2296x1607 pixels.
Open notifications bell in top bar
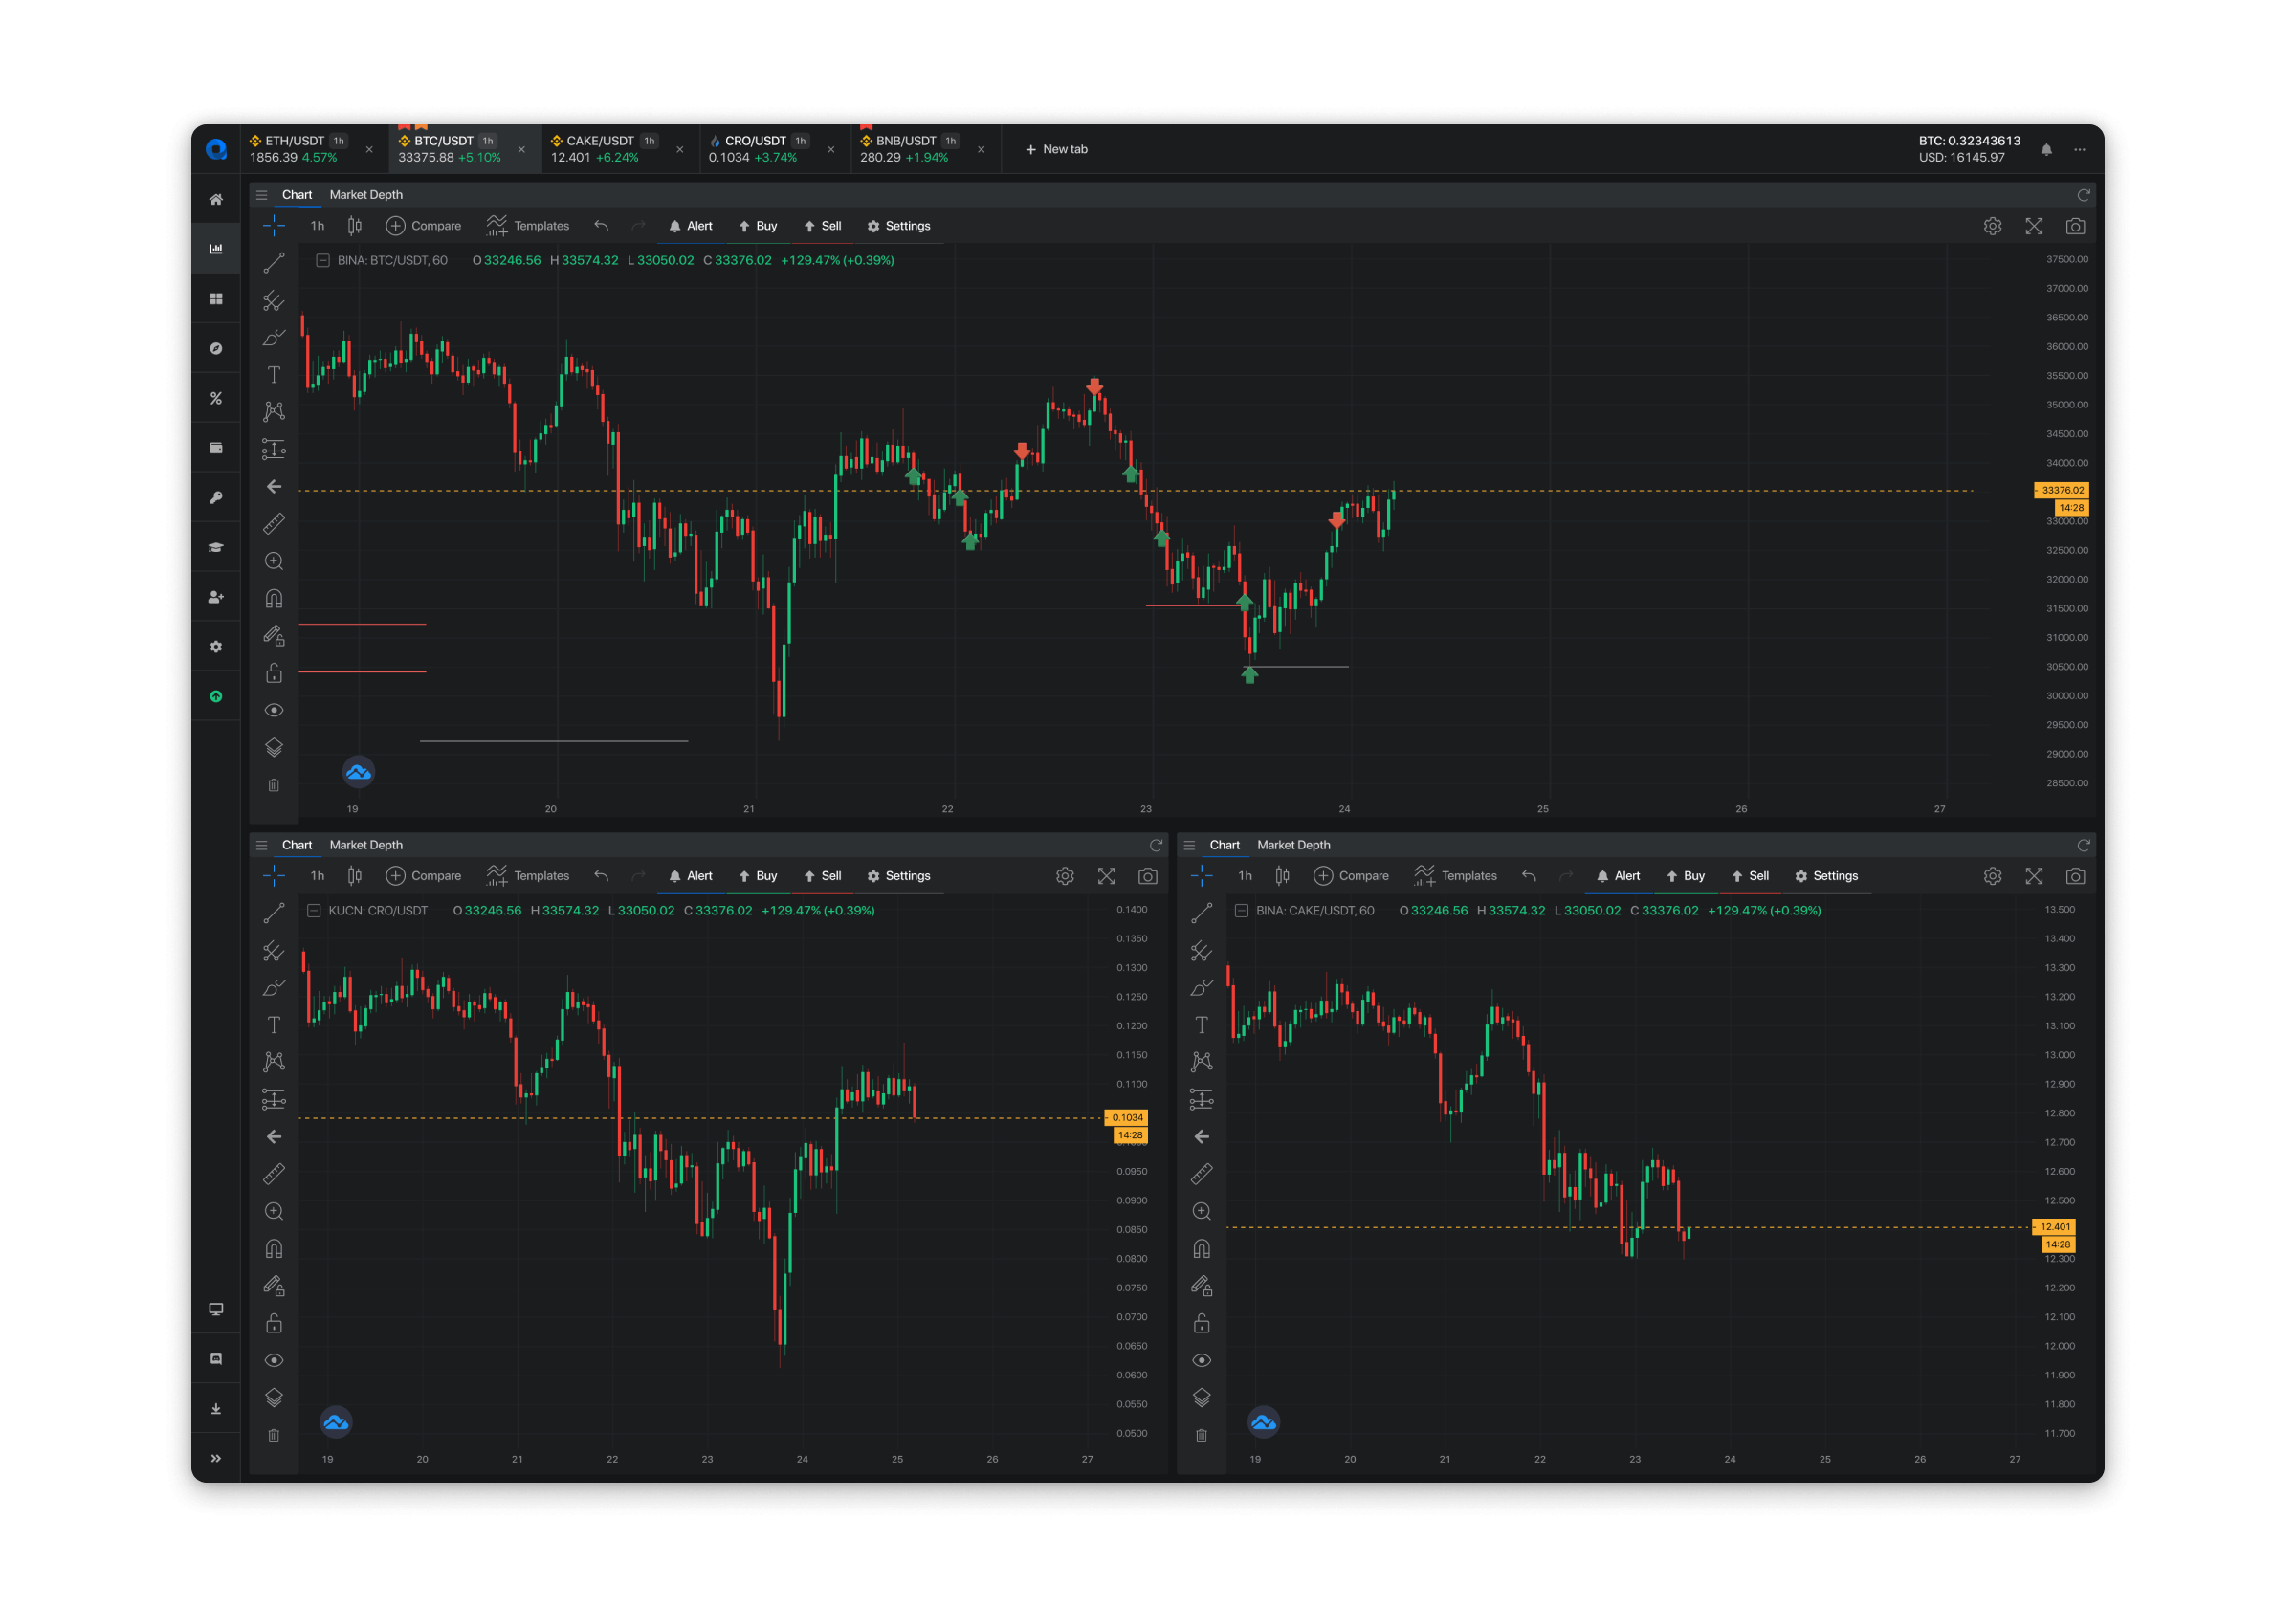2046,150
